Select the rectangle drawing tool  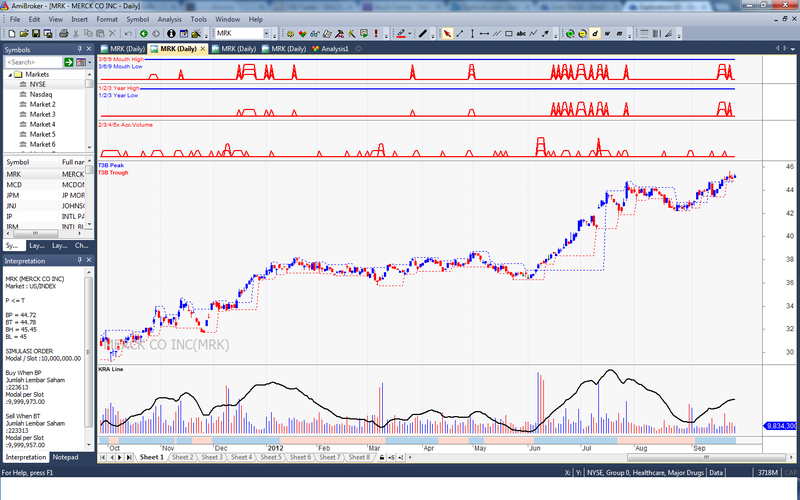(509, 34)
